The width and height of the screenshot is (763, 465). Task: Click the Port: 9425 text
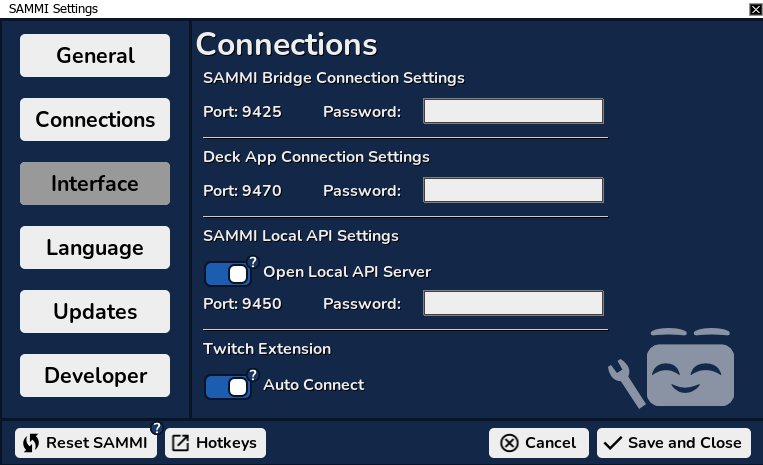[x=242, y=112]
